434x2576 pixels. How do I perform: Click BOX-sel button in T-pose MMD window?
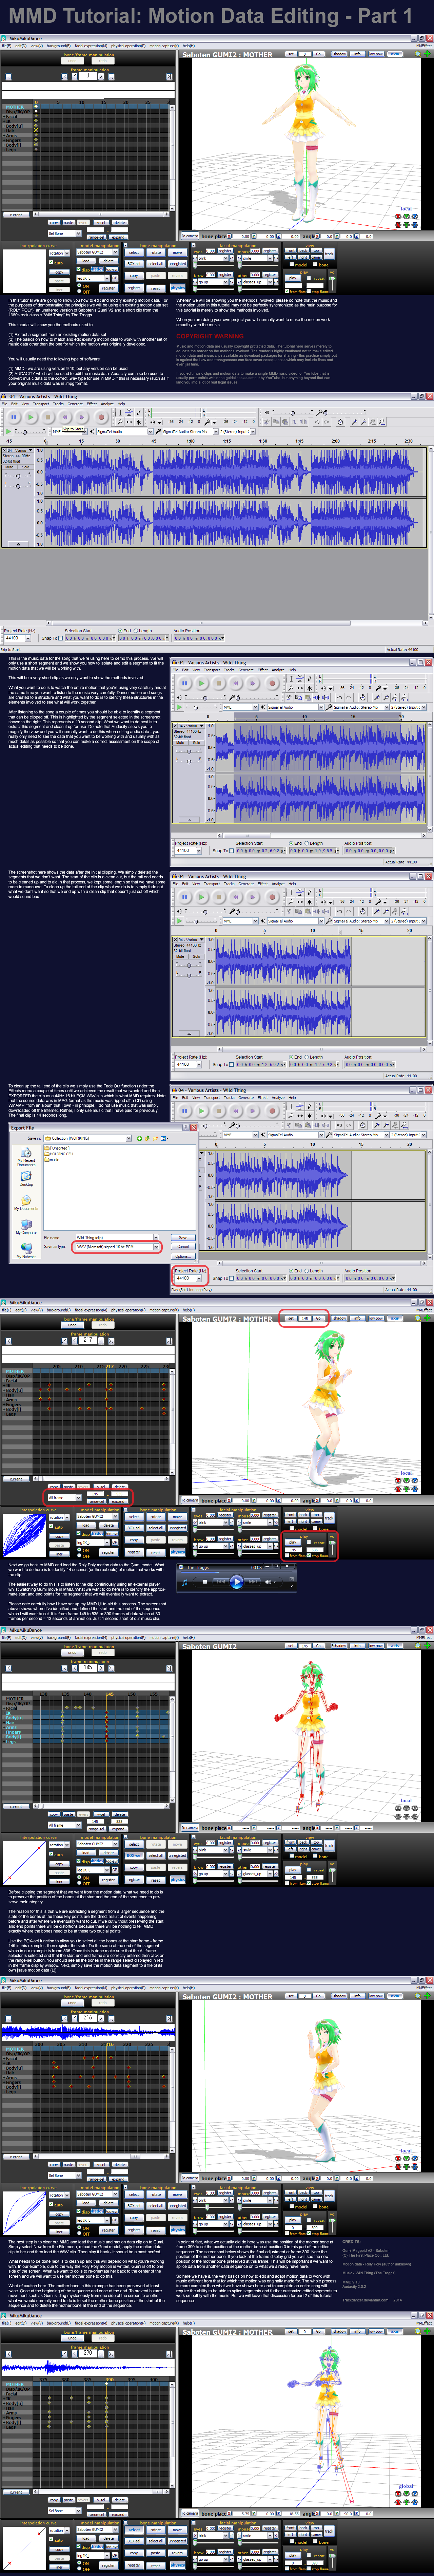(x=134, y=264)
